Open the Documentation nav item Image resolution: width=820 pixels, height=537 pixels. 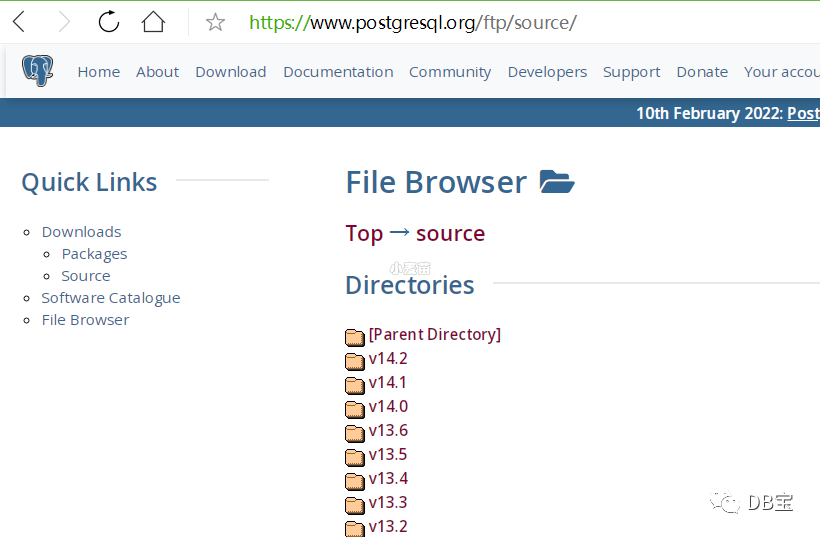click(338, 72)
